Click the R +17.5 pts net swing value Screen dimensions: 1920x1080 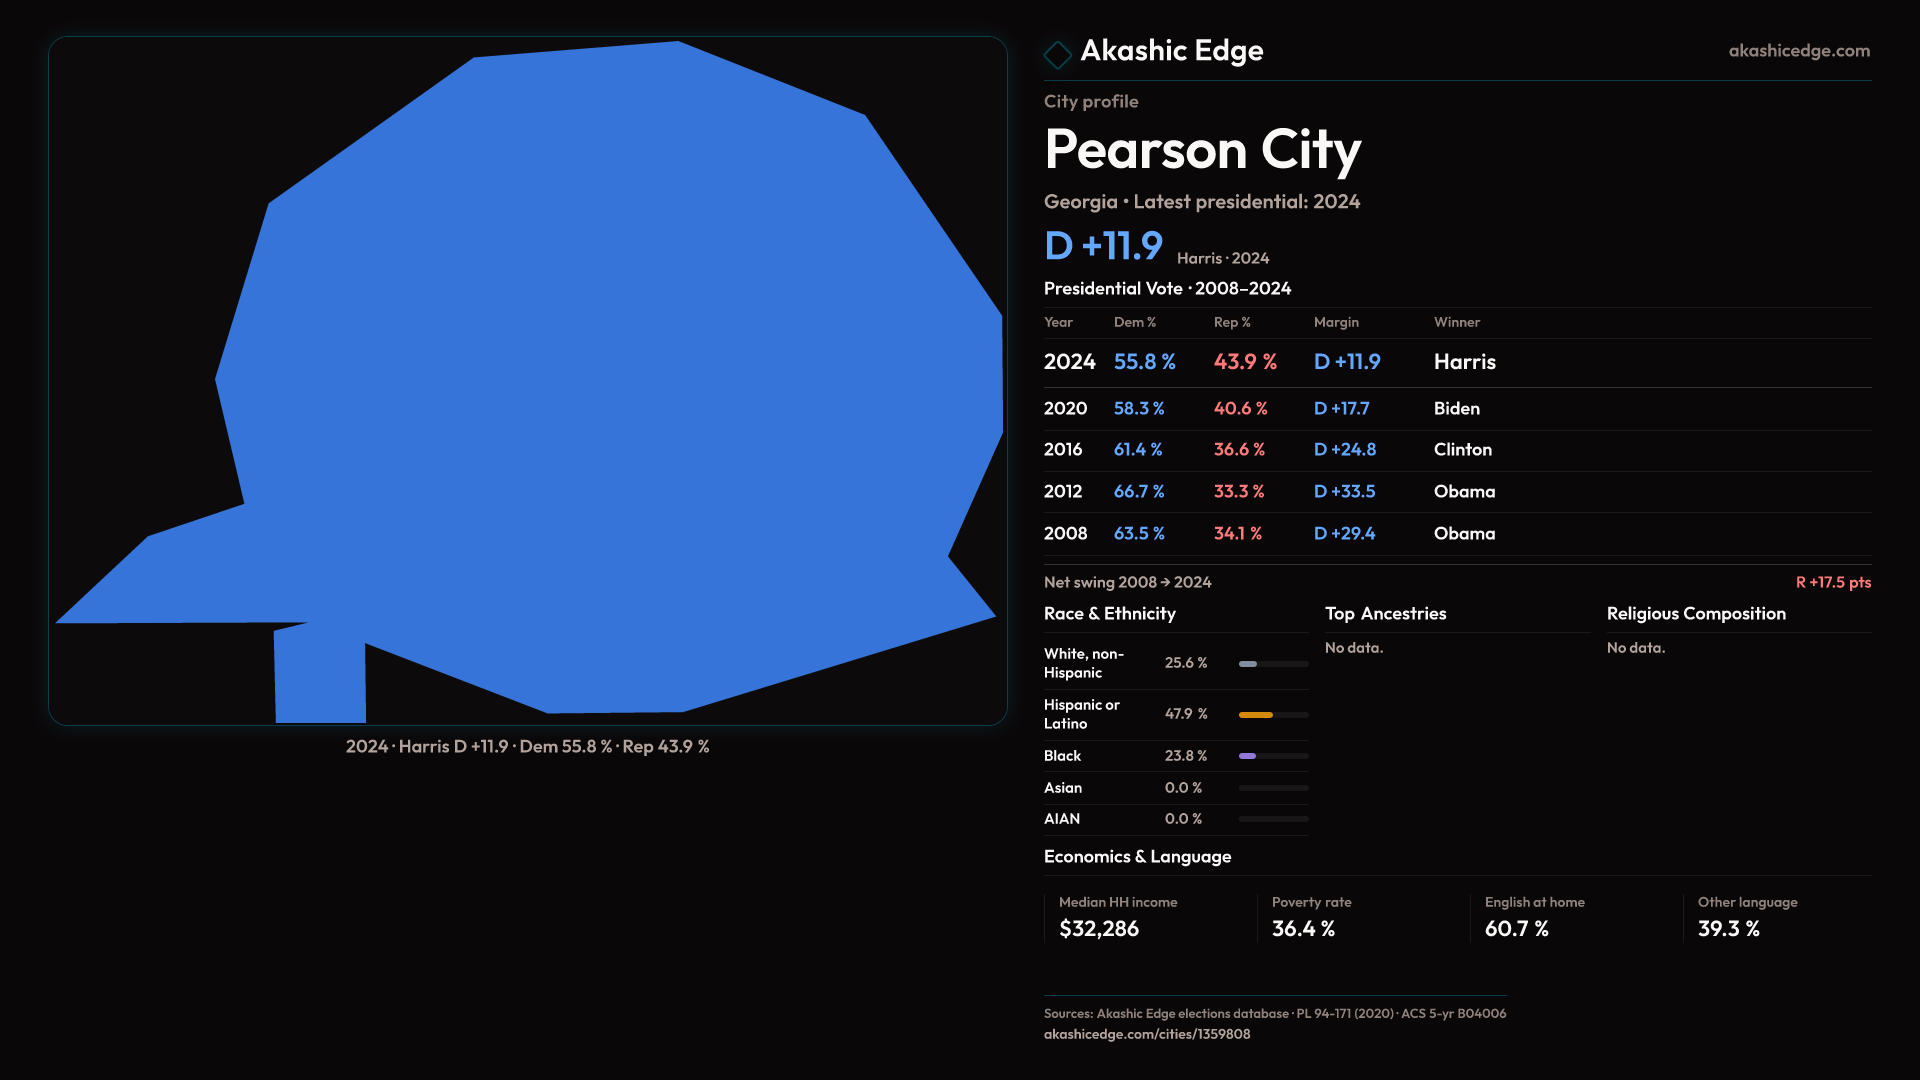(x=1832, y=582)
